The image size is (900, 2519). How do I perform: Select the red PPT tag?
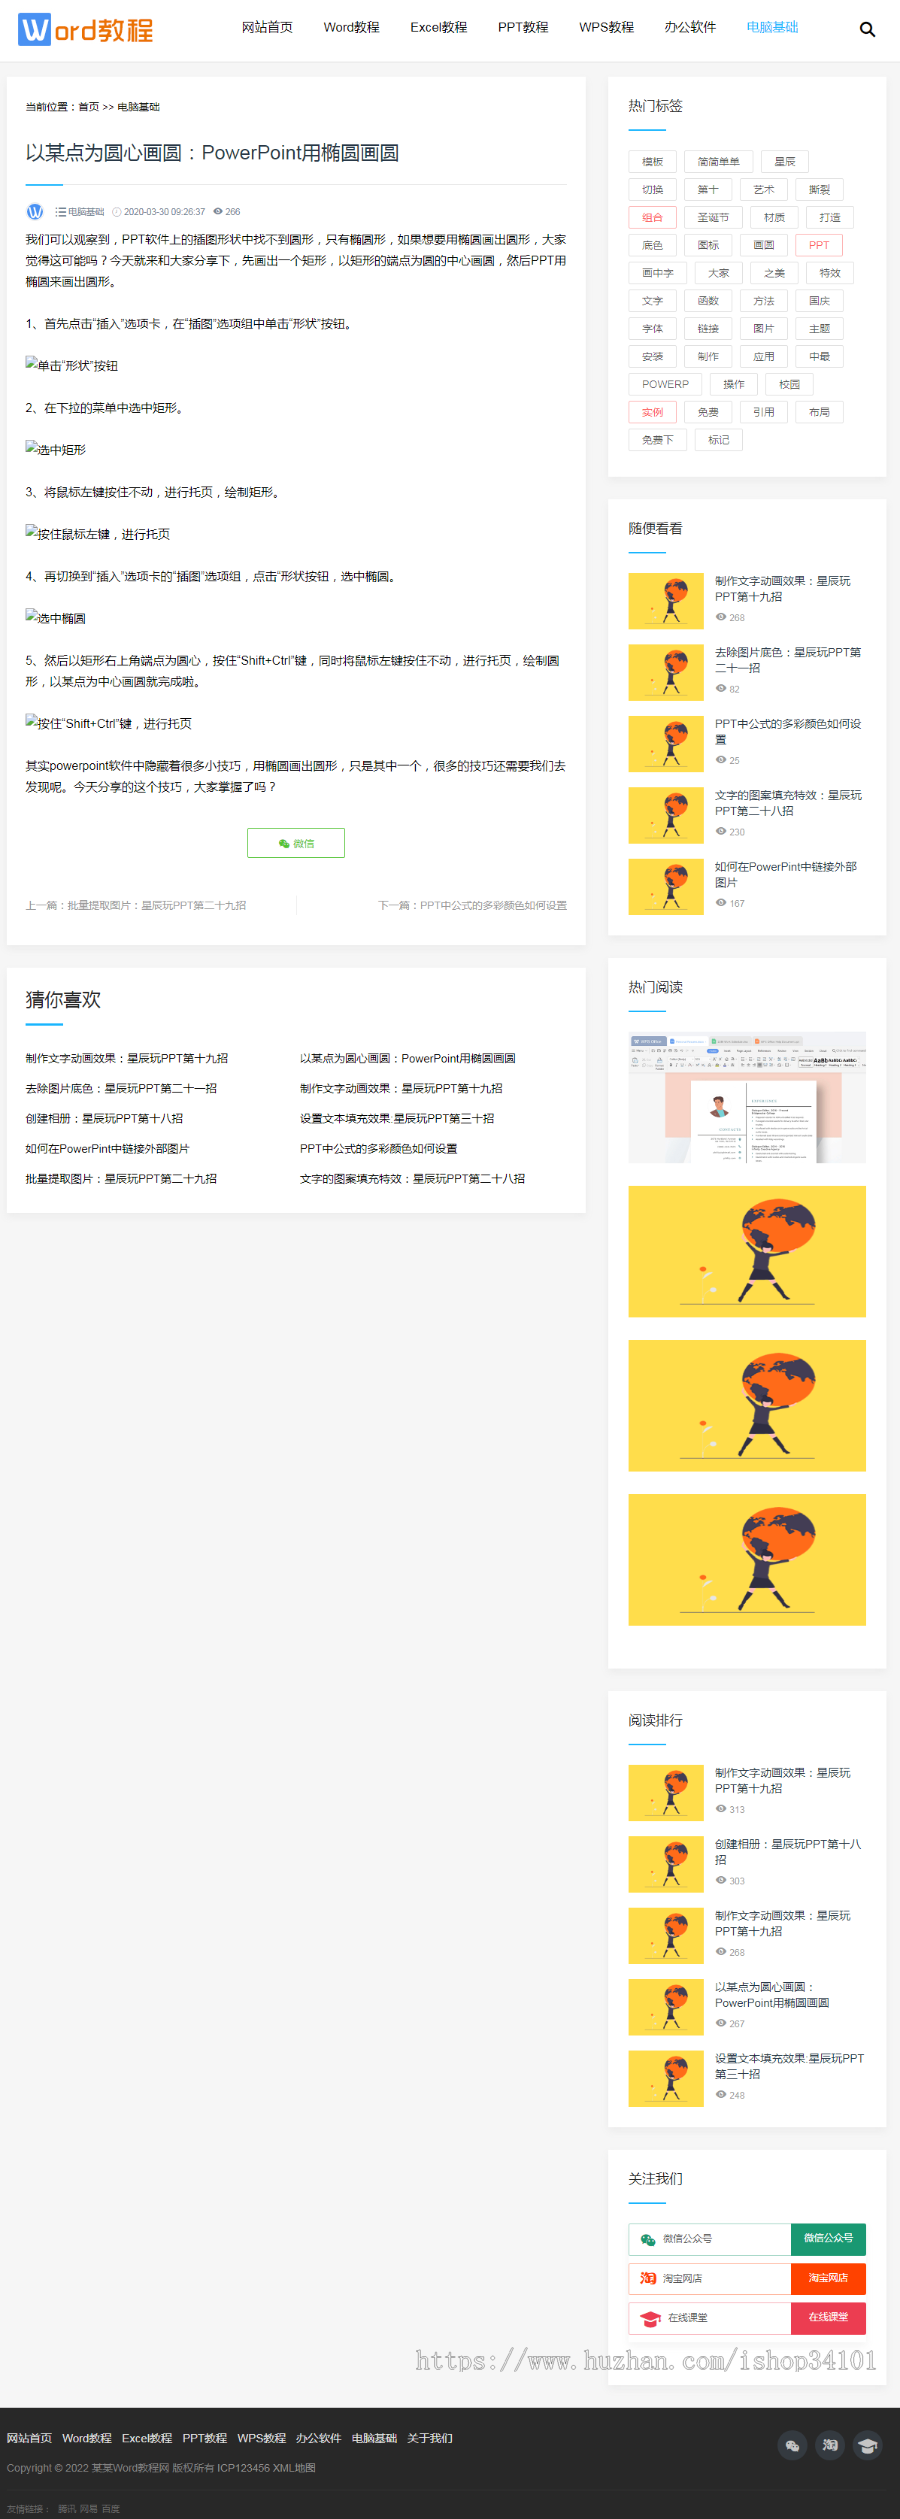point(819,246)
